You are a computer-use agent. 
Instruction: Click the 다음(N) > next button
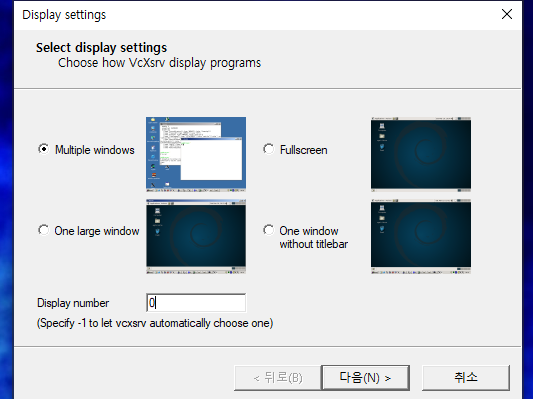click(x=365, y=378)
